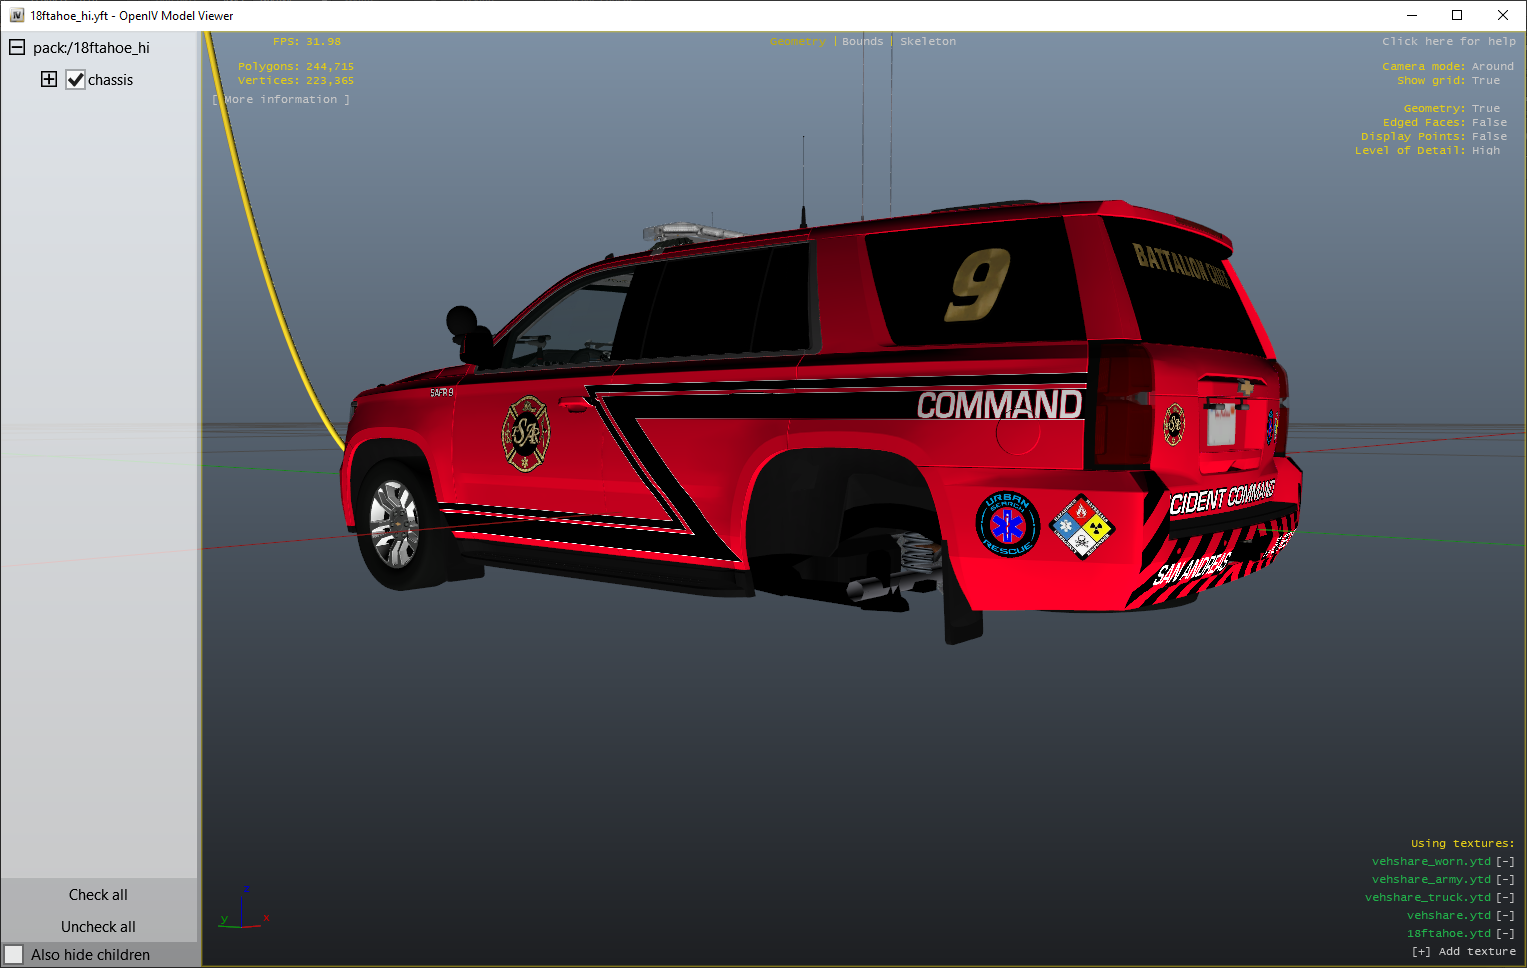
Task: Remove vehshare_army.ytd using its [-] icon
Action: (x=1505, y=879)
